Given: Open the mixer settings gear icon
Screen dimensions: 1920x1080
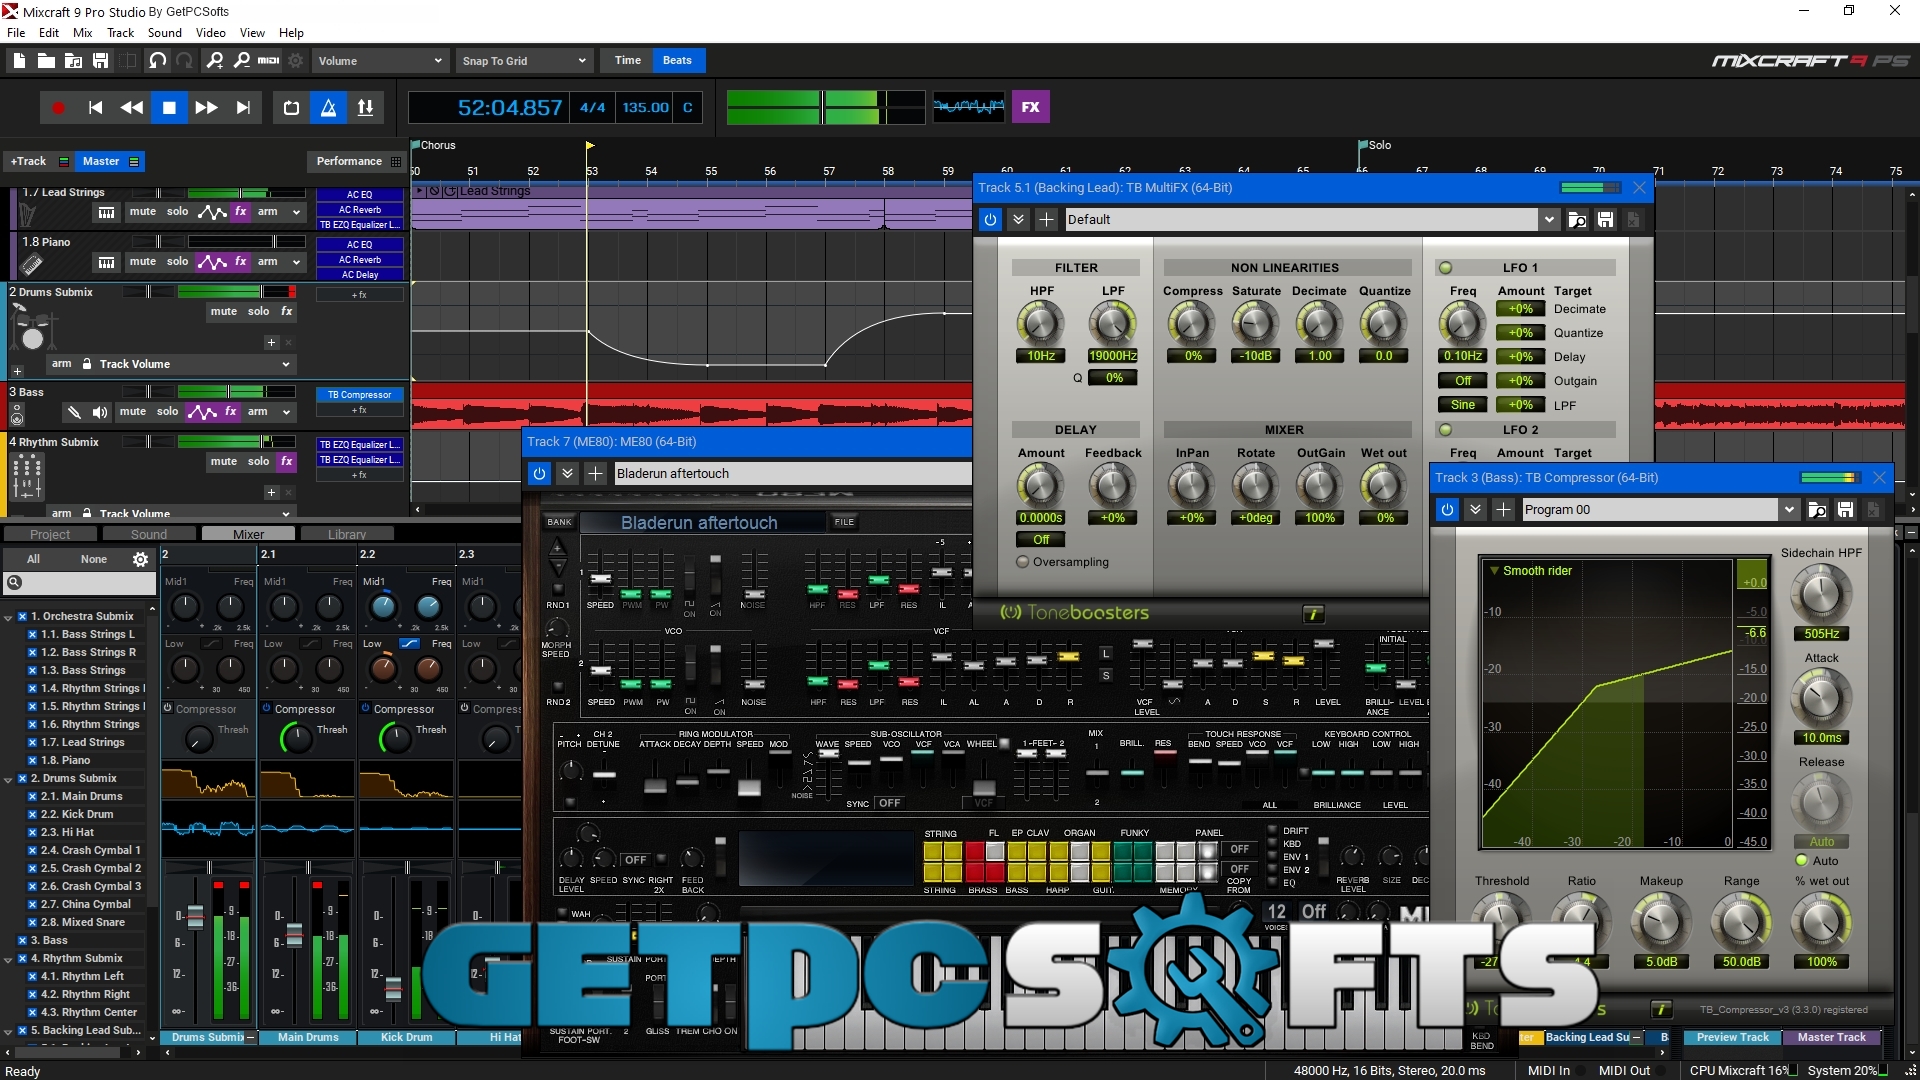Looking at the screenshot, I should coord(140,560).
